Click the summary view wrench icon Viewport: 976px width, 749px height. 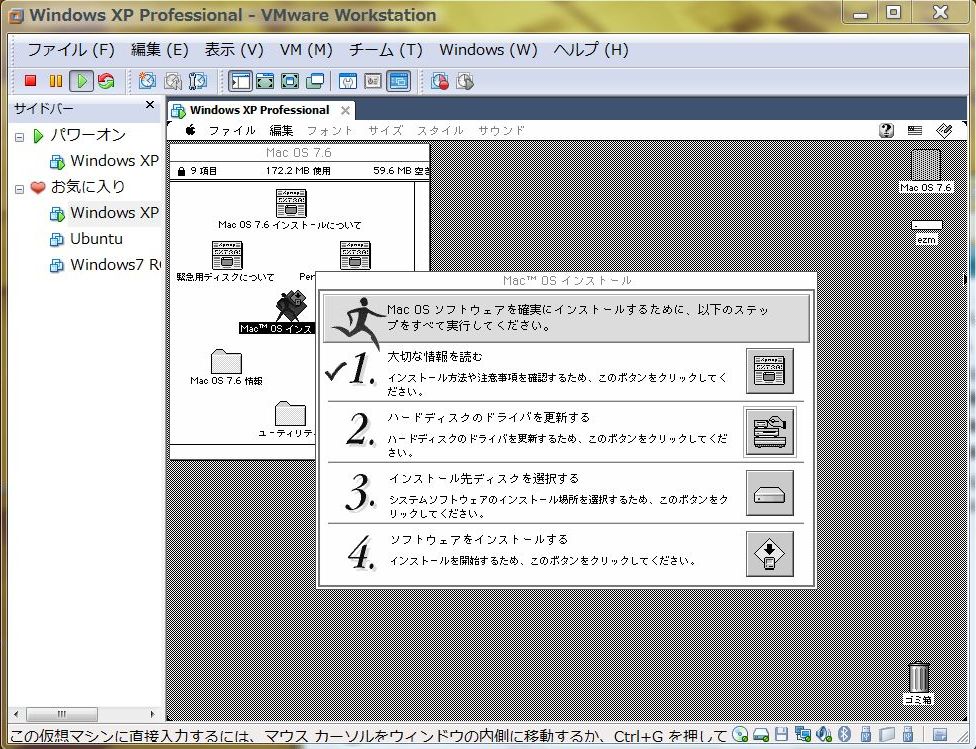[348, 81]
